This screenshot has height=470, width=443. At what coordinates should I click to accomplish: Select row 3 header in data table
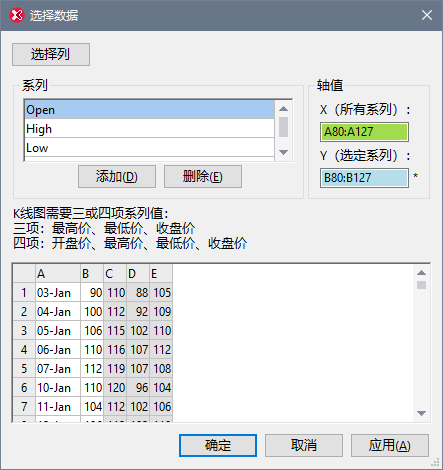click(24, 331)
